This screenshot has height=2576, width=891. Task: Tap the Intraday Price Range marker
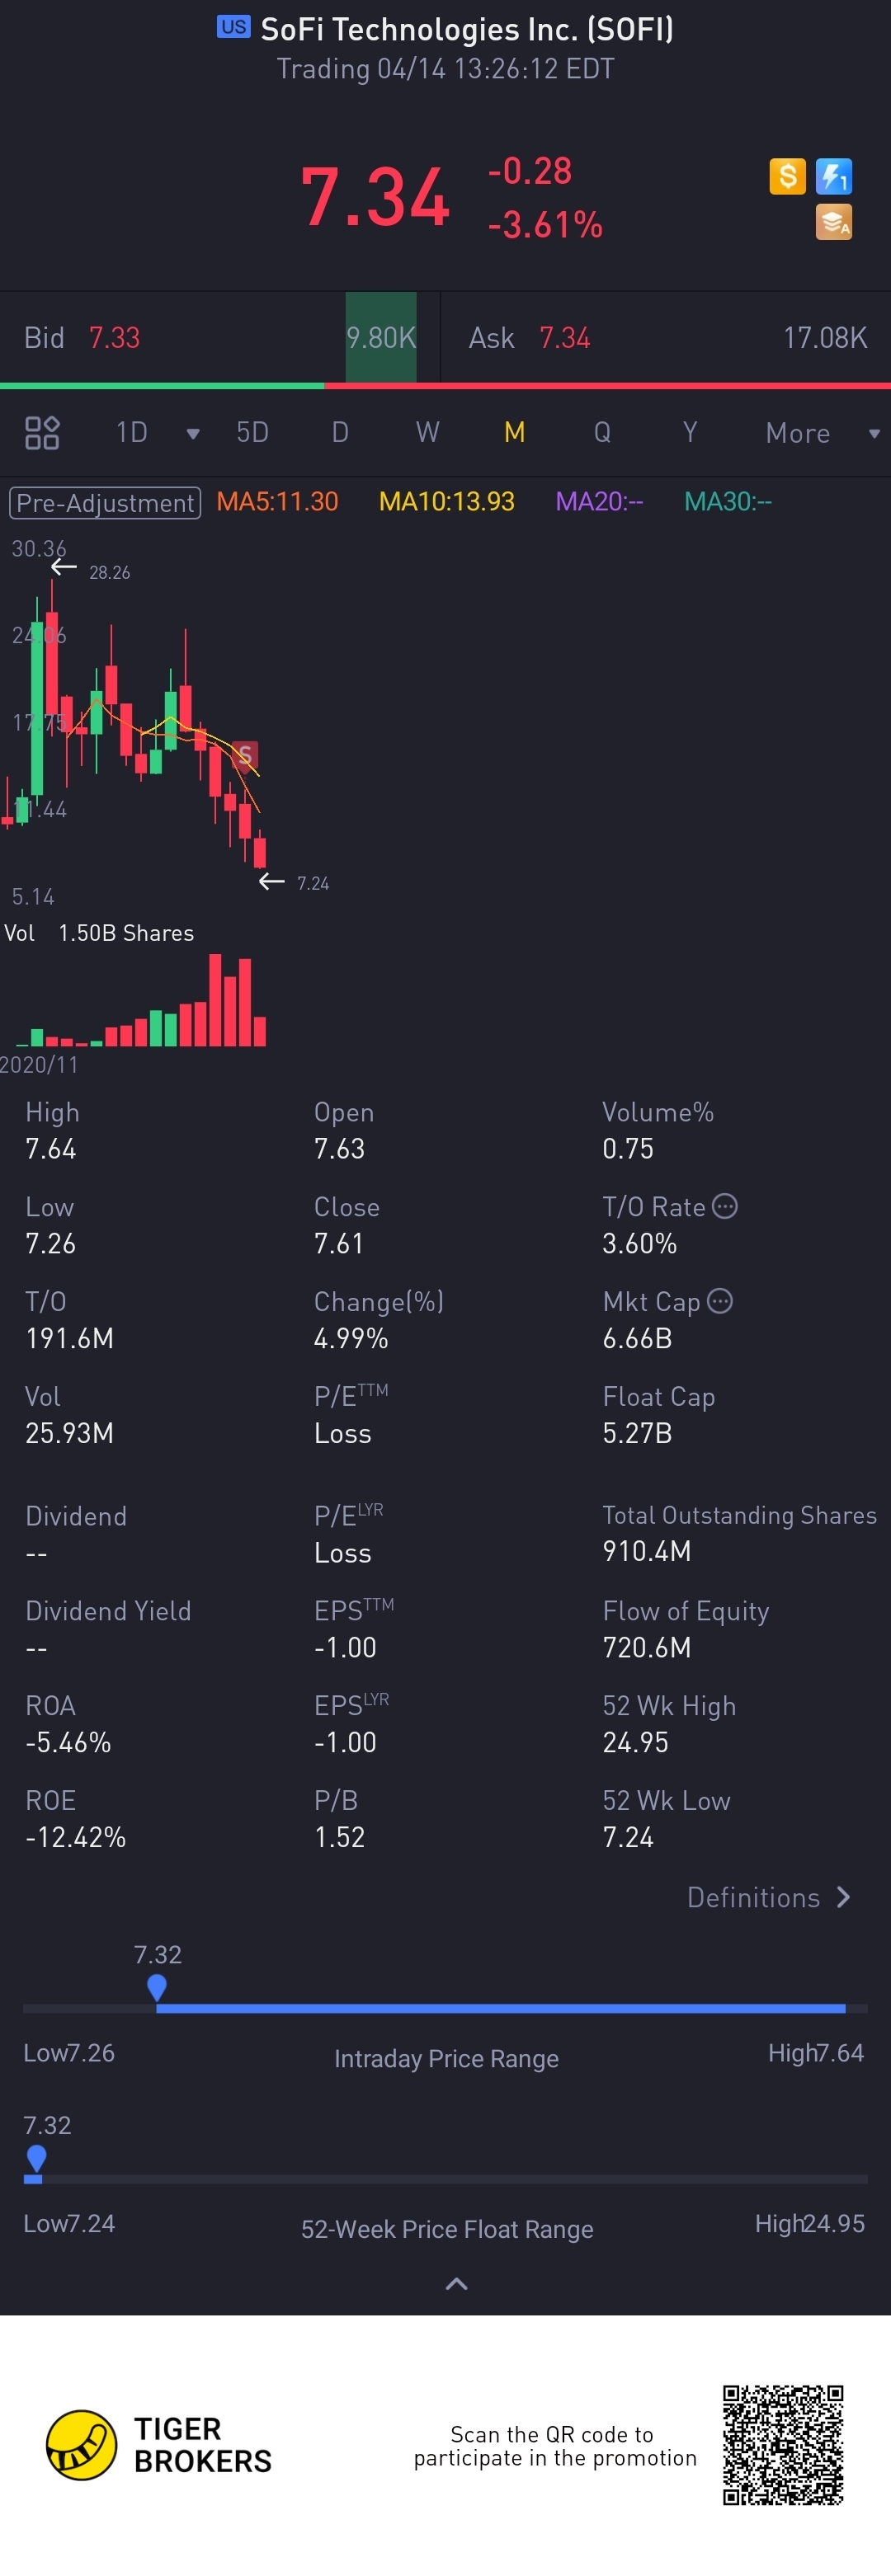tap(157, 1987)
